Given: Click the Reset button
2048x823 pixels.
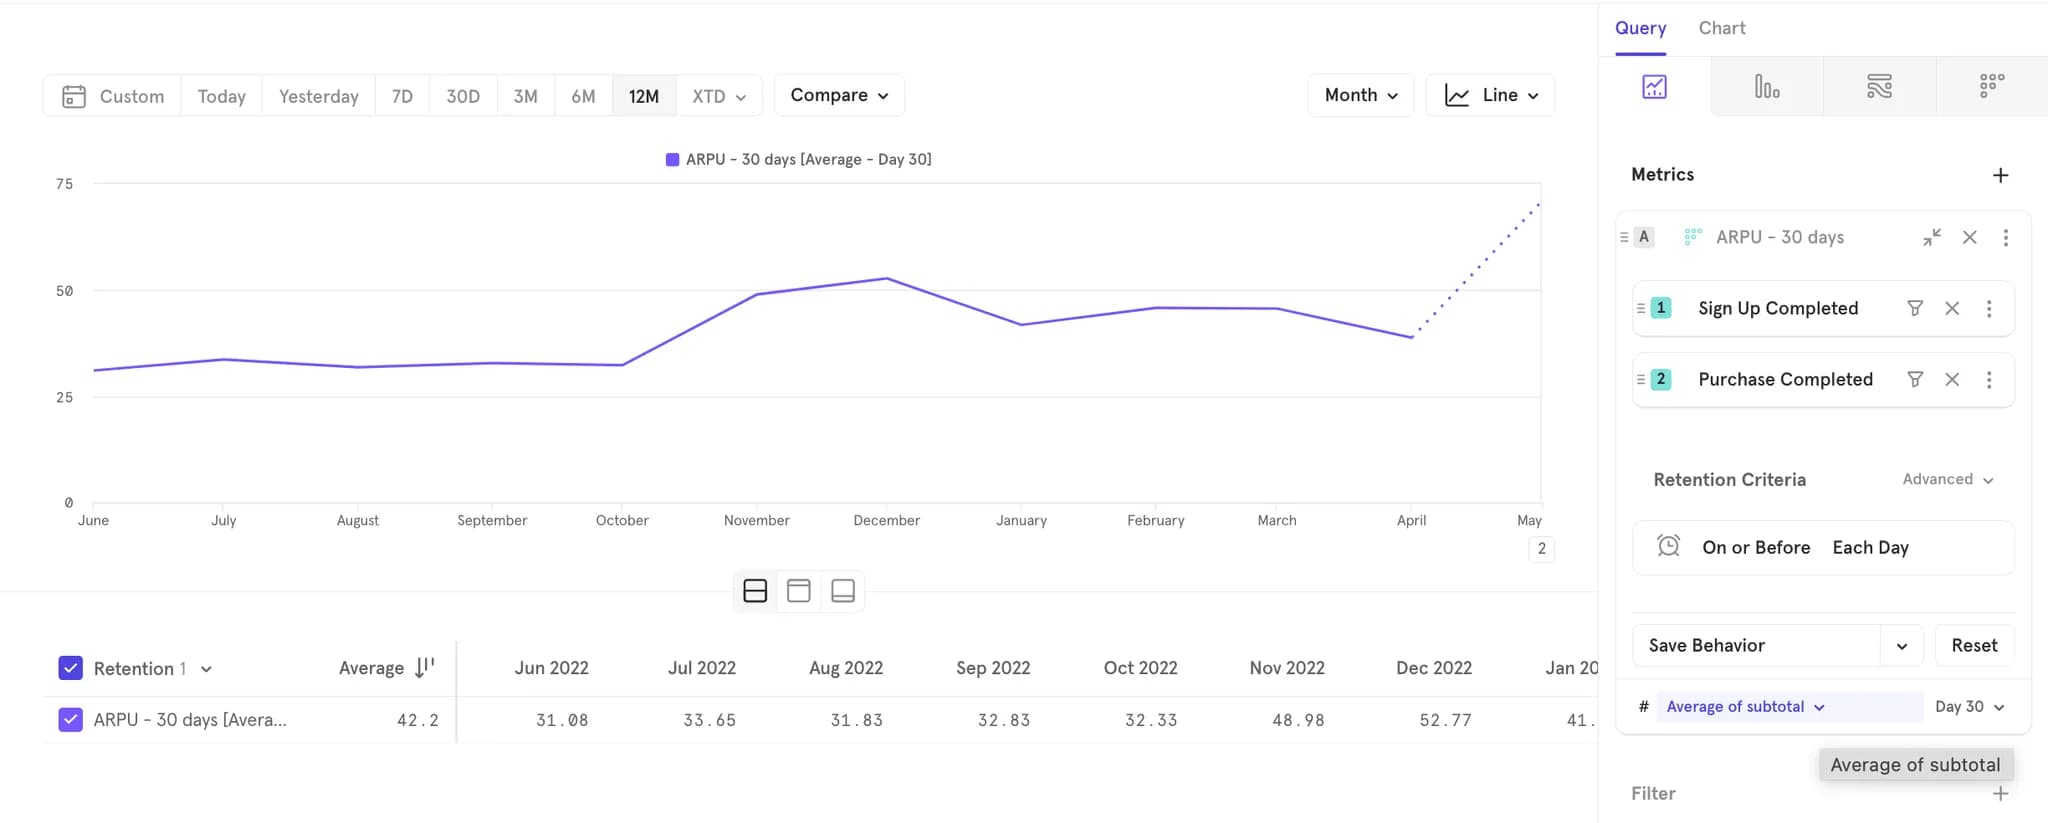Looking at the screenshot, I should click(1973, 645).
